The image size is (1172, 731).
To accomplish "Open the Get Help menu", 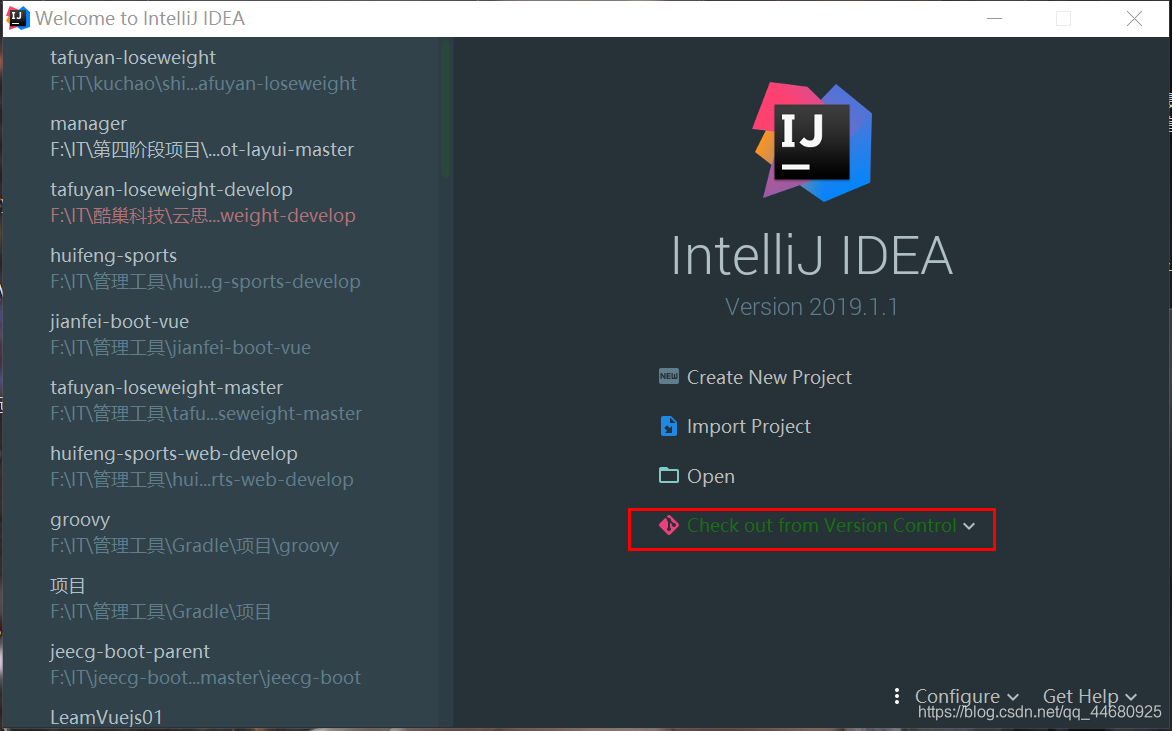I will [x=1080, y=696].
